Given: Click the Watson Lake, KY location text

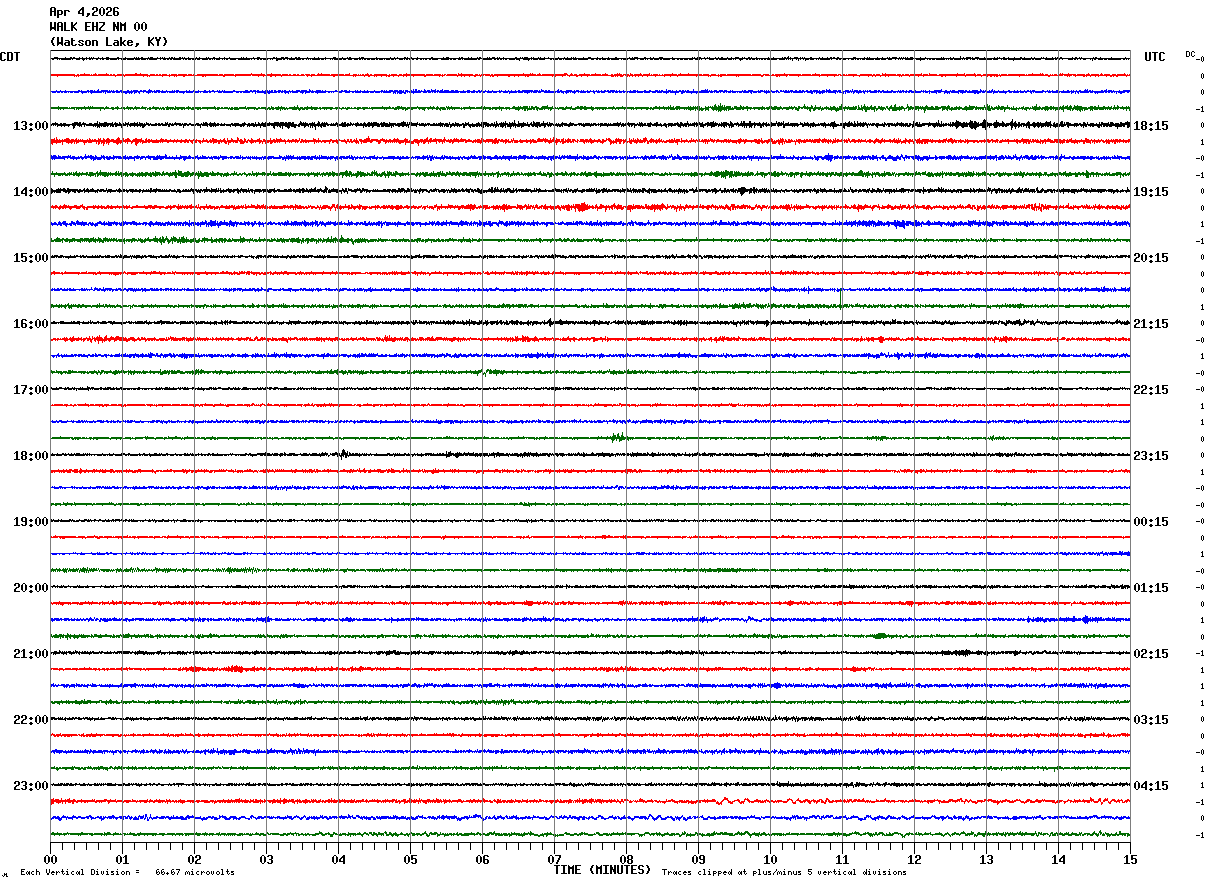Looking at the screenshot, I should 109,42.
